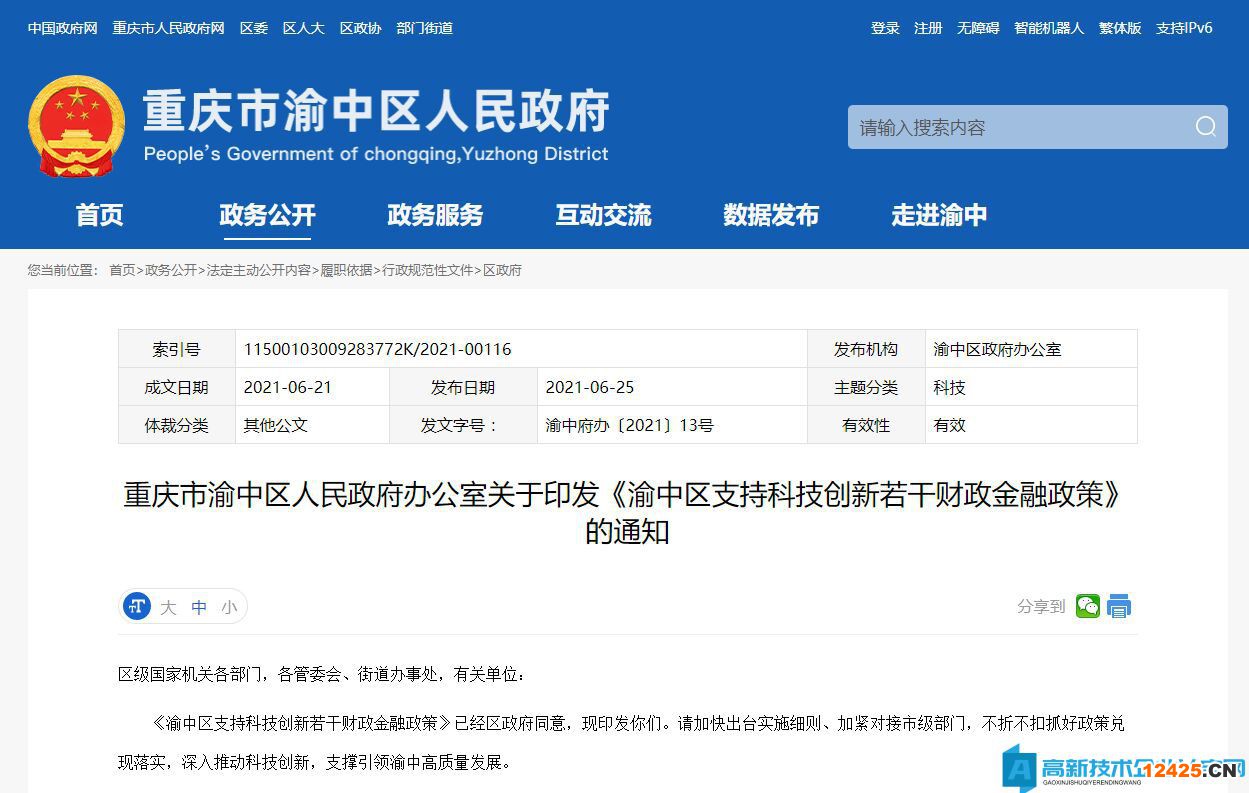Click the 登录 login link
The image size is (1249, 793).
tap(885, 28)
